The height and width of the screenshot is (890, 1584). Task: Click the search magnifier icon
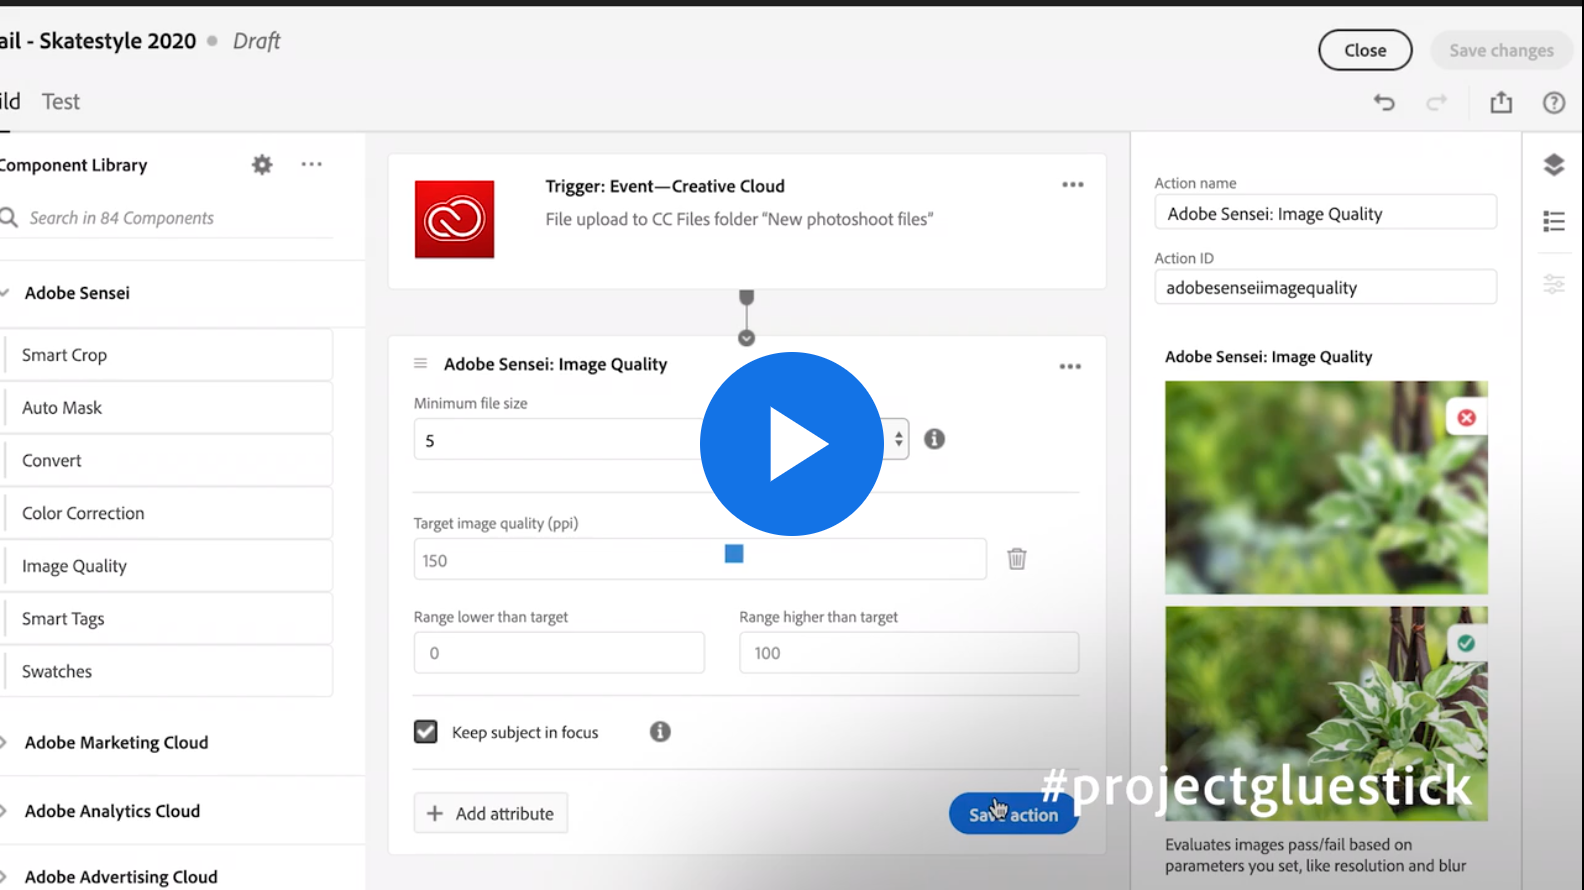pos(9,217)
